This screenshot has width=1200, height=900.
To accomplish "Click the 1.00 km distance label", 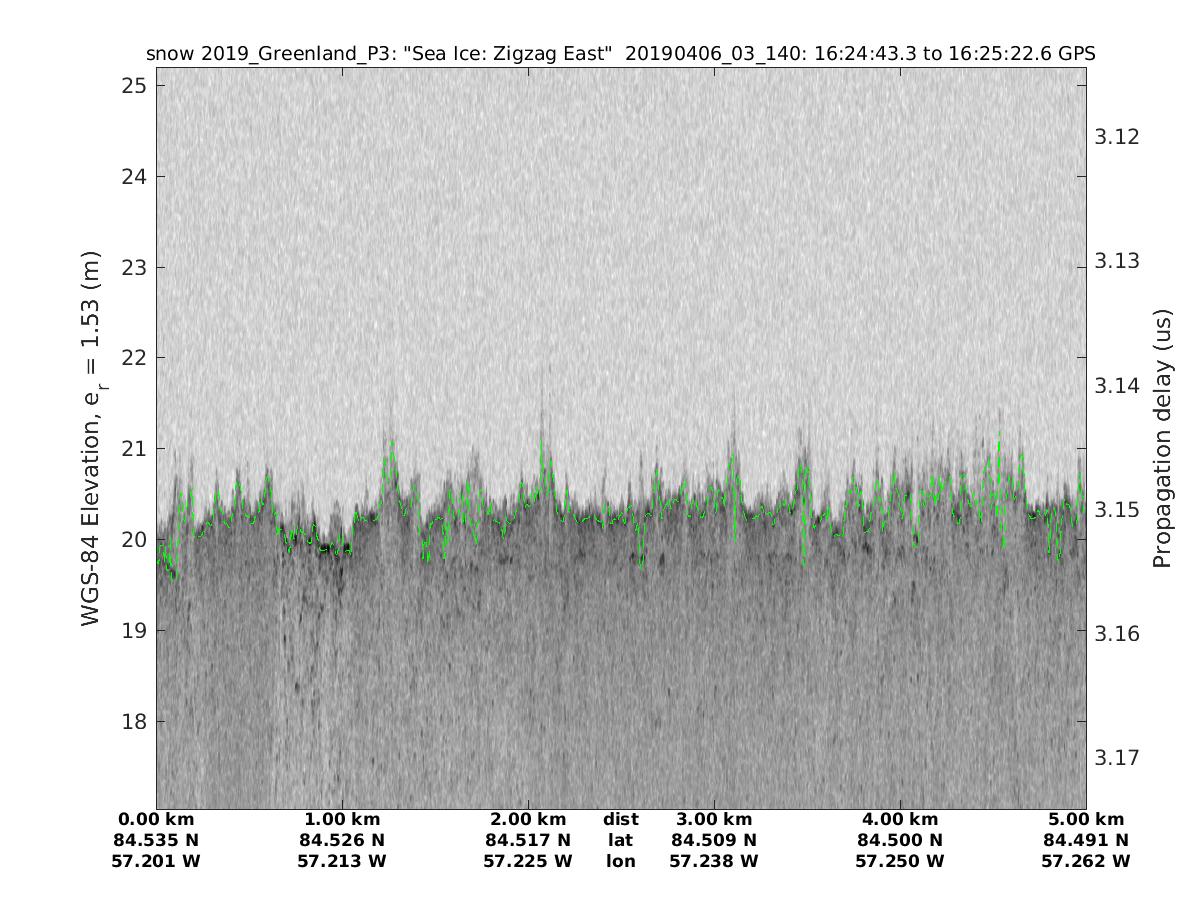I will pos(342,819).
